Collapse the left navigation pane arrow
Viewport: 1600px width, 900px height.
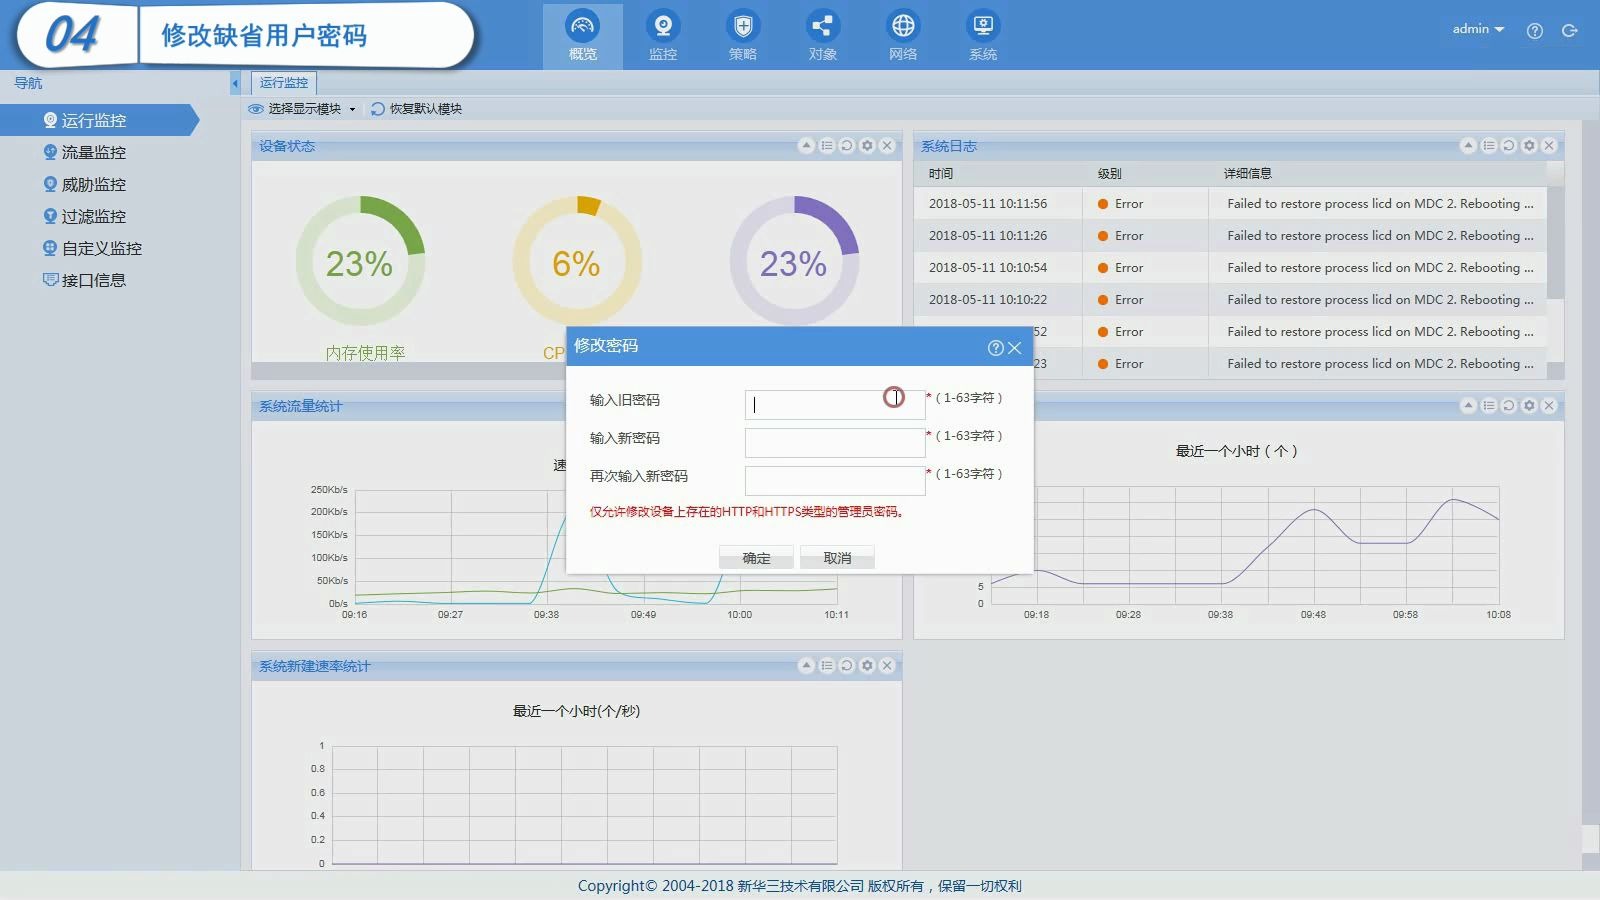pos(235,83)
